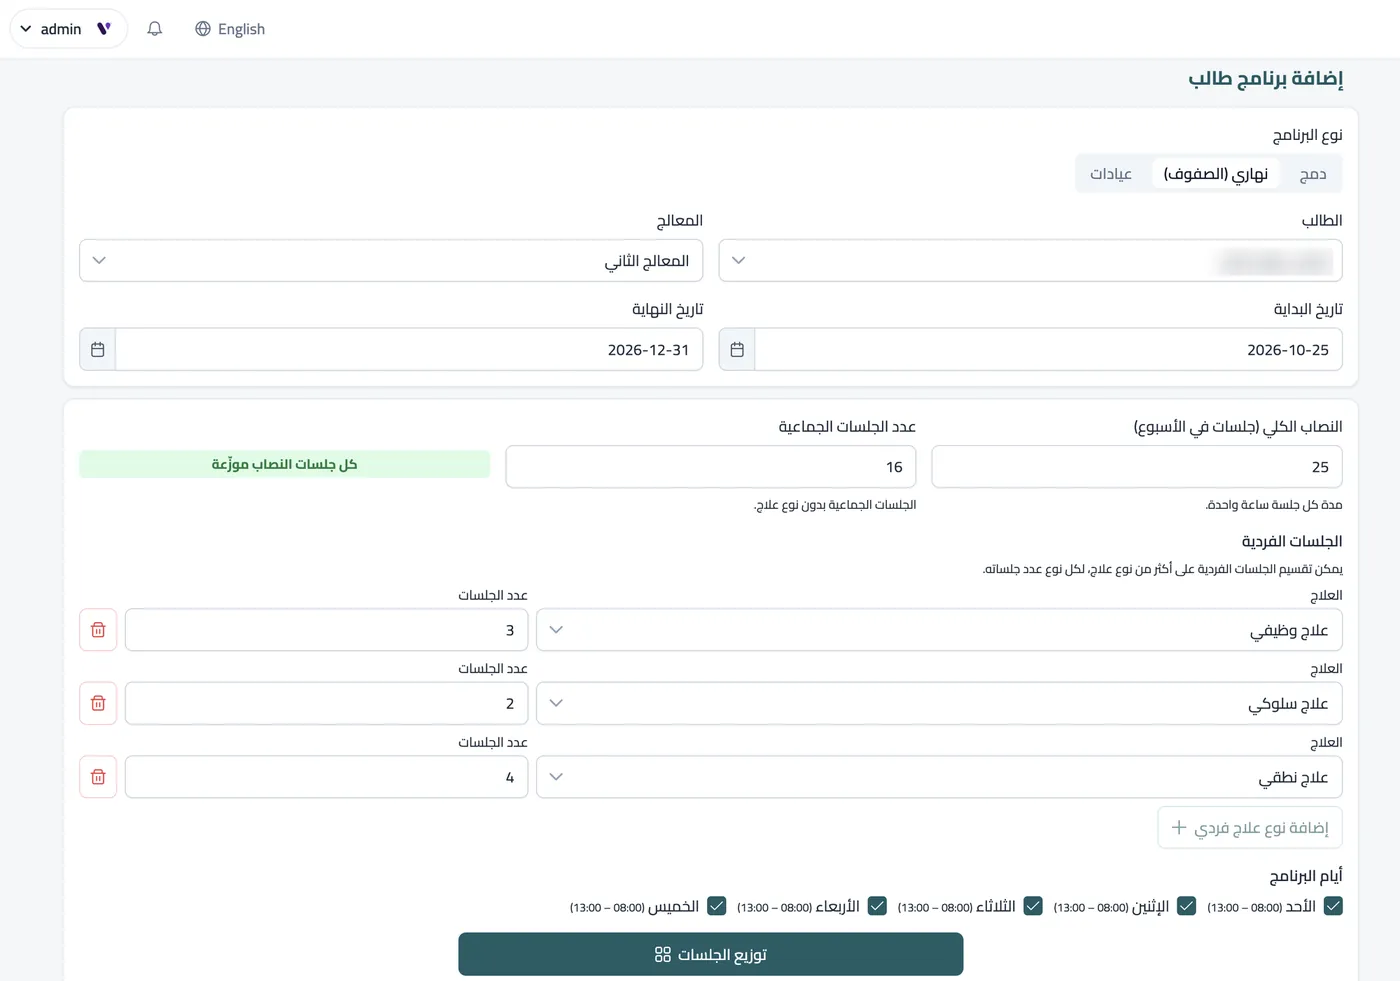This screenshot has height=981, width=1400.
Task: Click the session count field showing 2
Action: (326, 703)
